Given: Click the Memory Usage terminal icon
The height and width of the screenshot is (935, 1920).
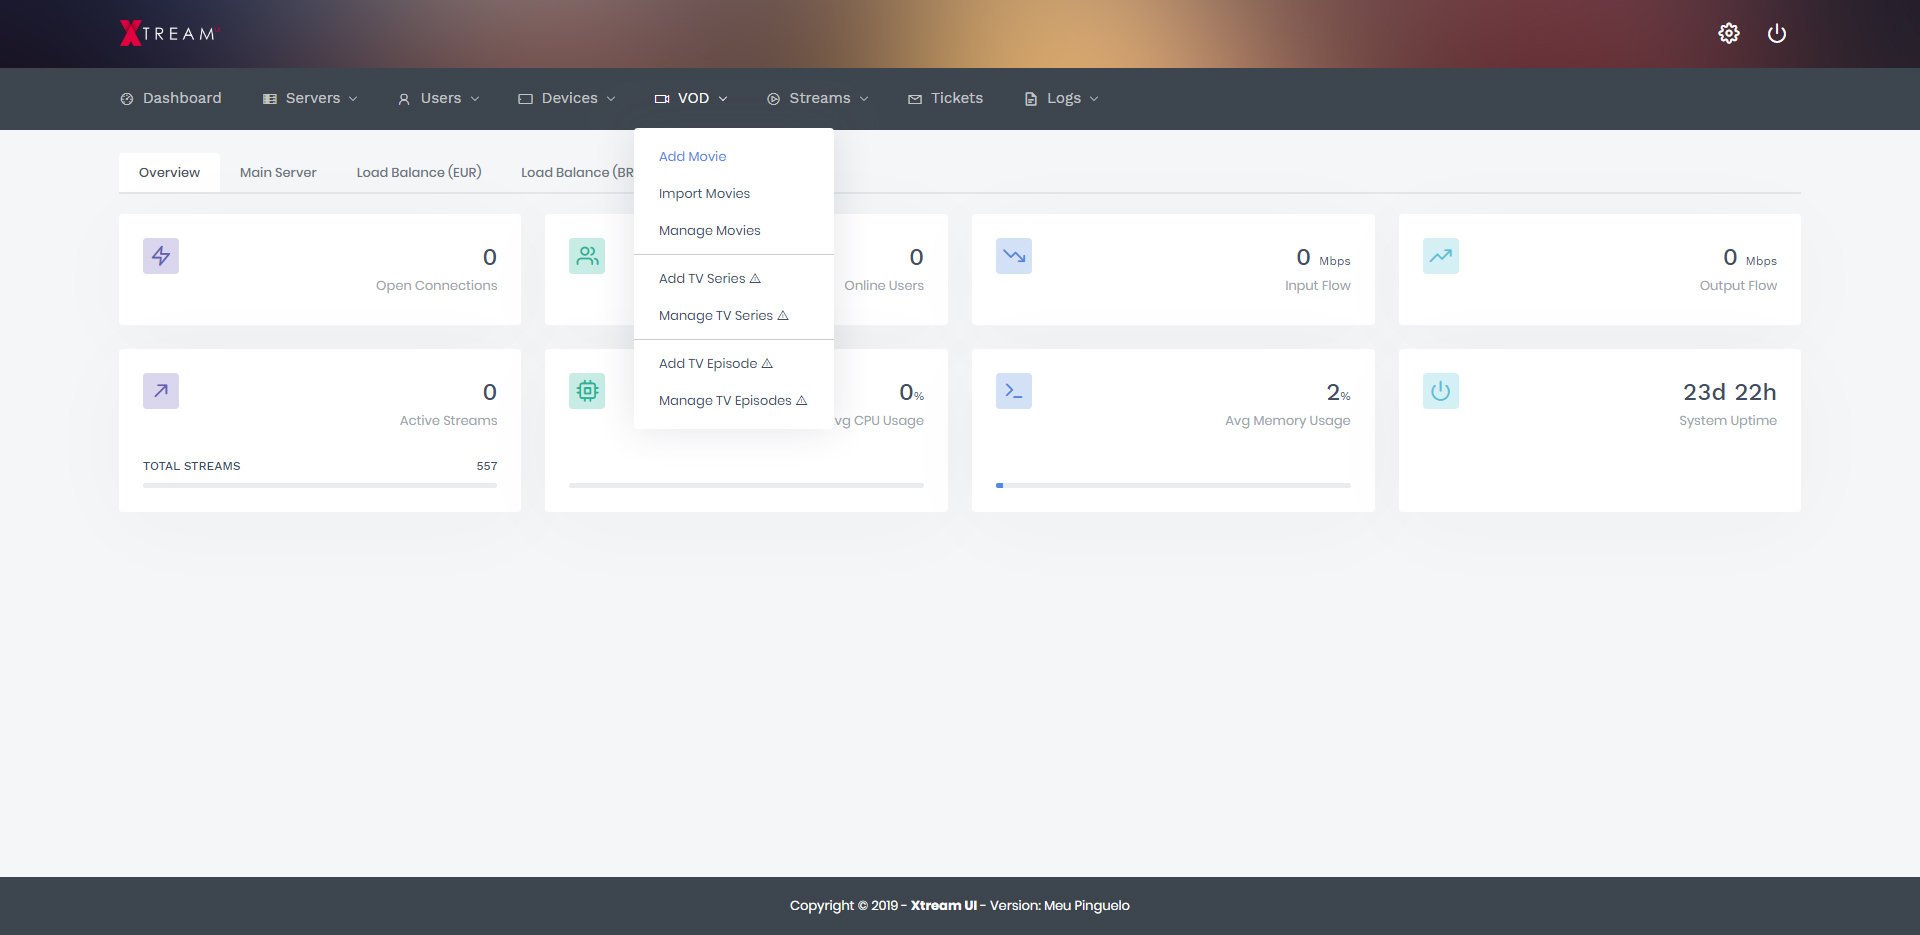Looking at the screenshot, I should click(1014, 391).
